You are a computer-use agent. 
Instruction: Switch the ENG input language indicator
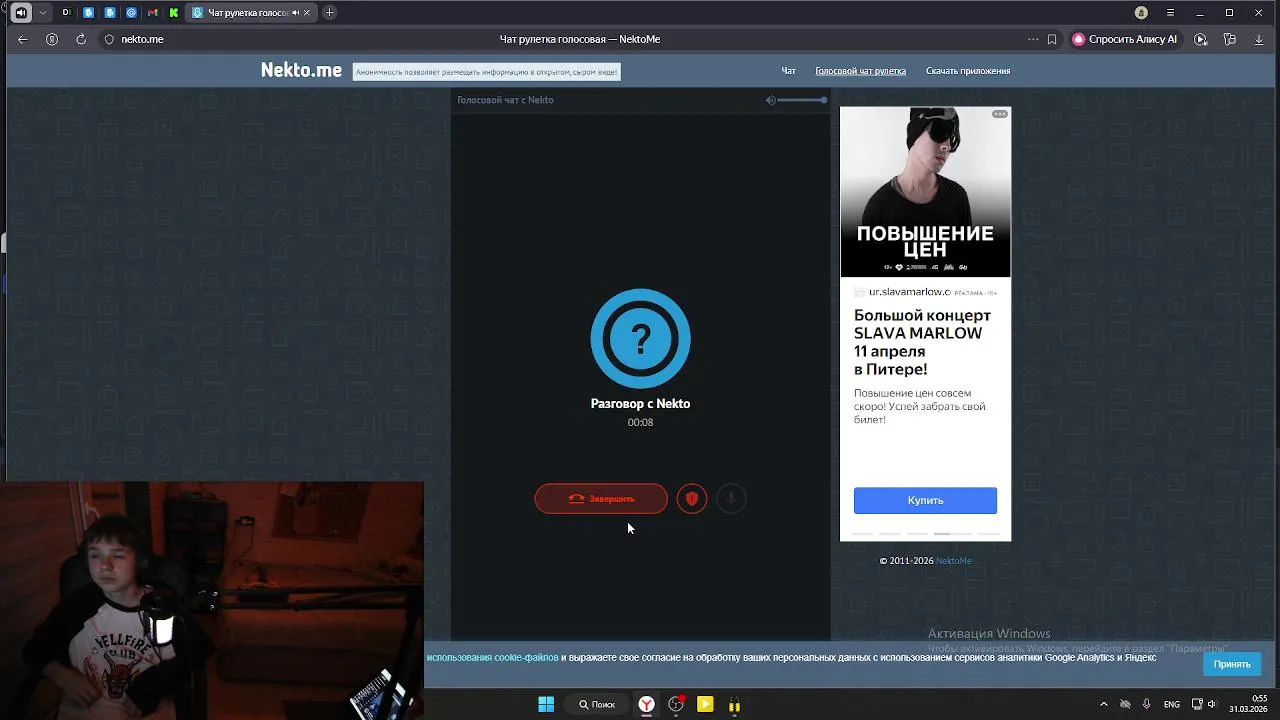click(1171, 704)
